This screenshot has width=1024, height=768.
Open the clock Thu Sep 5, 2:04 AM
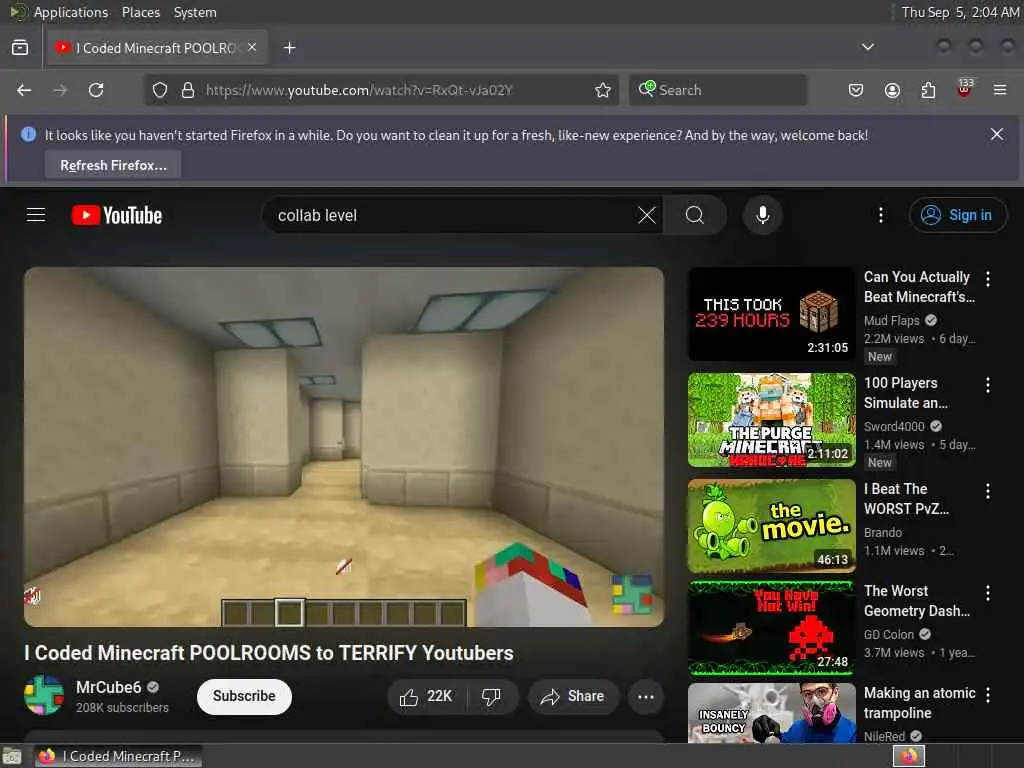(x=960, y=12)
